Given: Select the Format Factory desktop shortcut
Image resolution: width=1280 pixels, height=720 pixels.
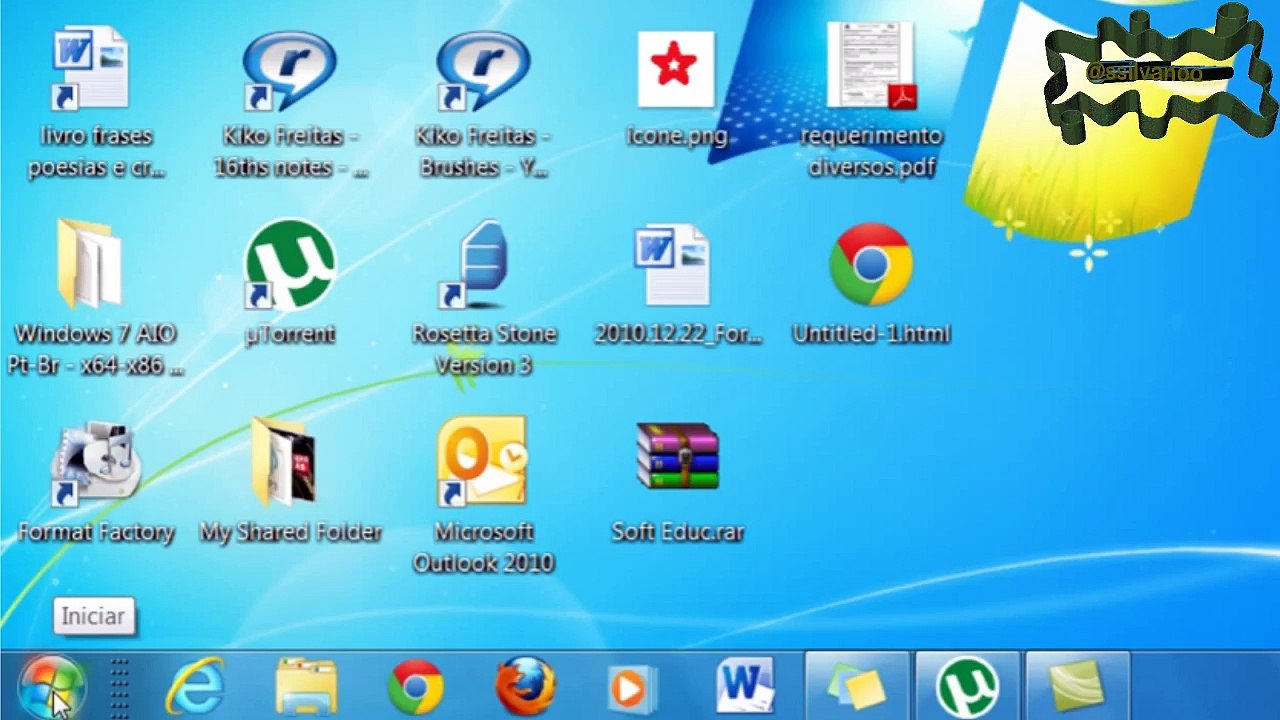Looking at the screenshot, I should point(96,463).
